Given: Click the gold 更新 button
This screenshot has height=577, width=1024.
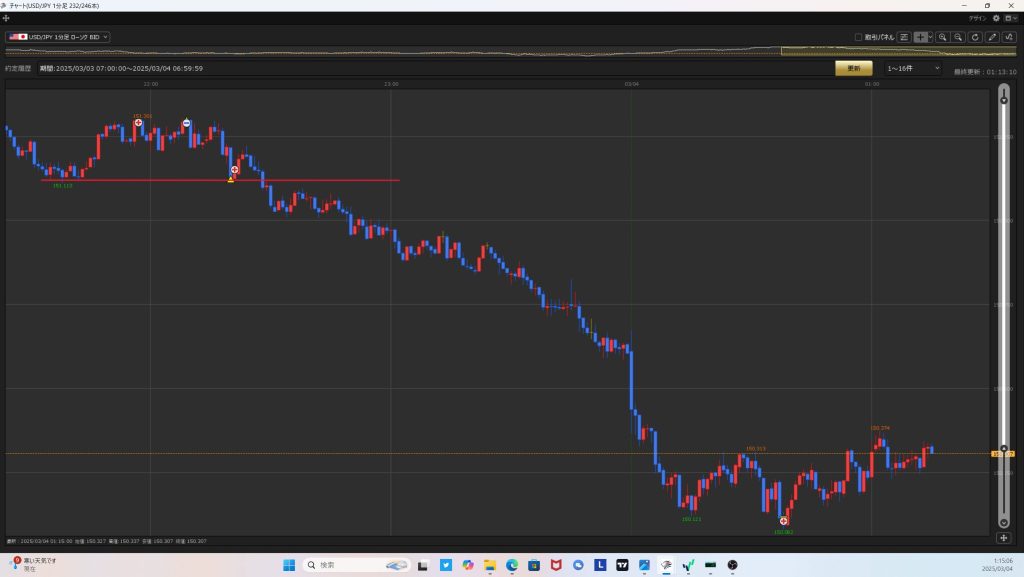Looking at the screenshot, I should [x=853, y=68].
